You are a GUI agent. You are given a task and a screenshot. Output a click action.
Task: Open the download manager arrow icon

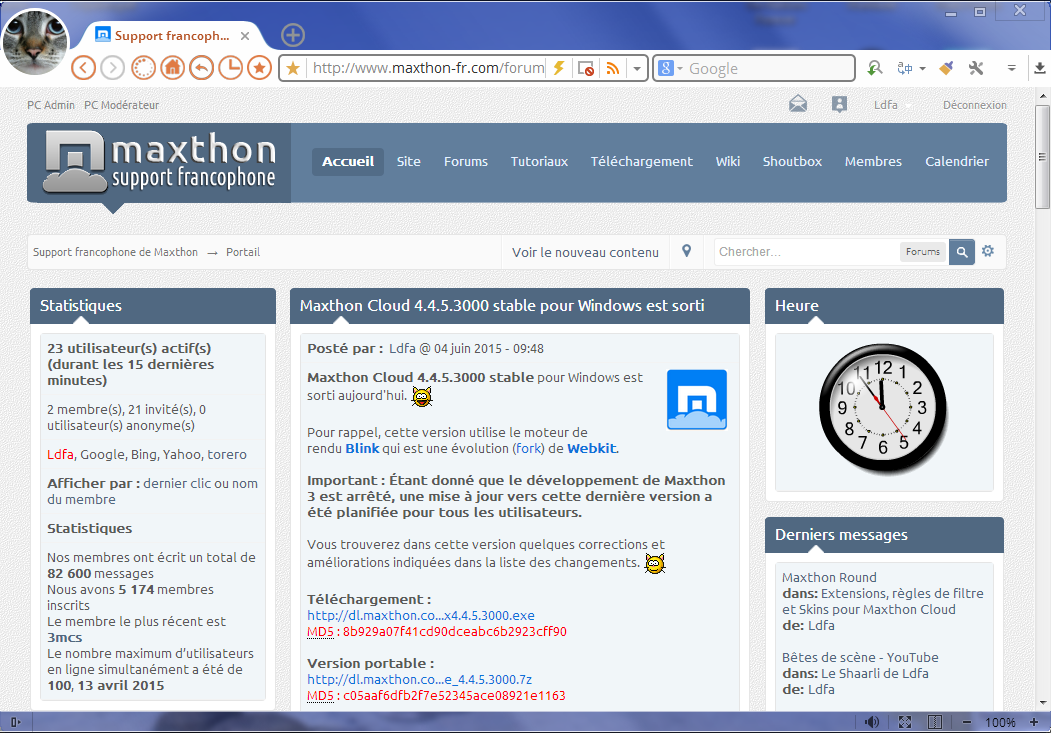(x=1040, y=68)
